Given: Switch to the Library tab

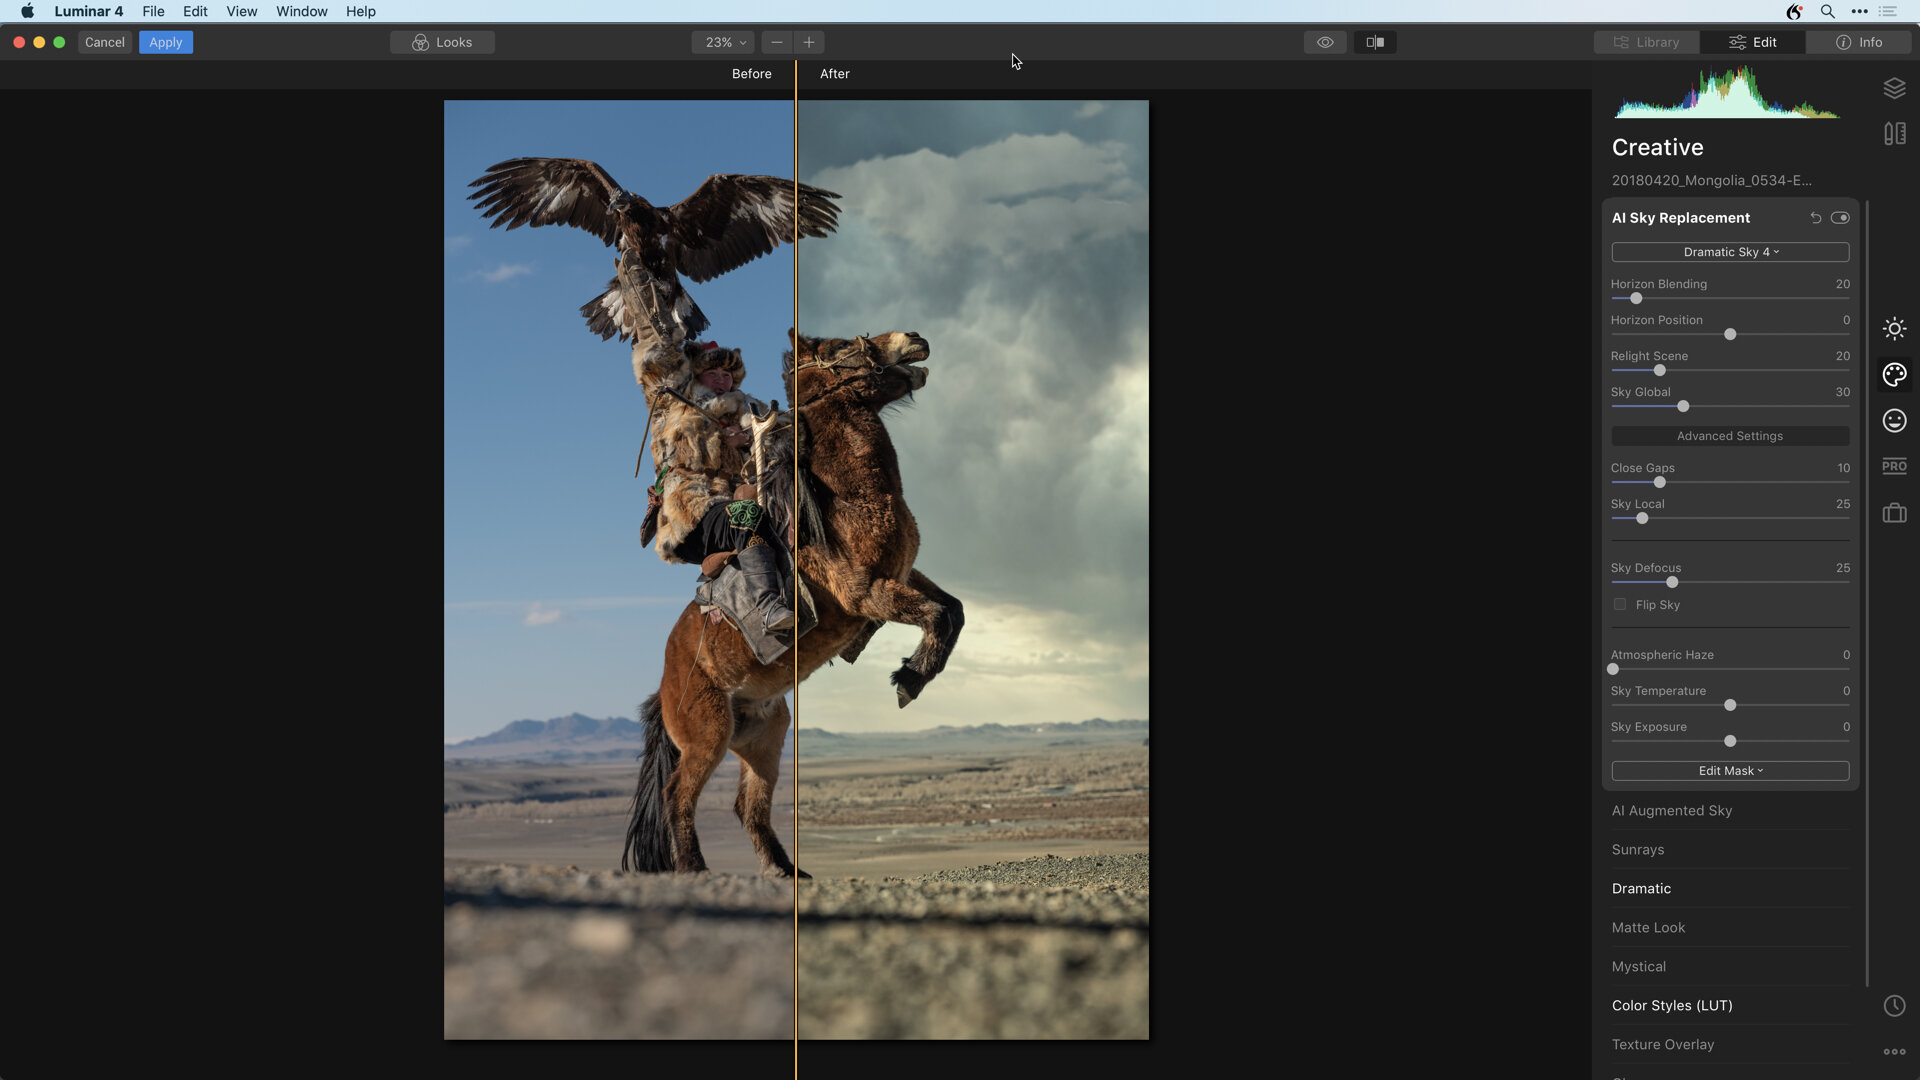Looking at the screenshot, I should point(1646,42).
